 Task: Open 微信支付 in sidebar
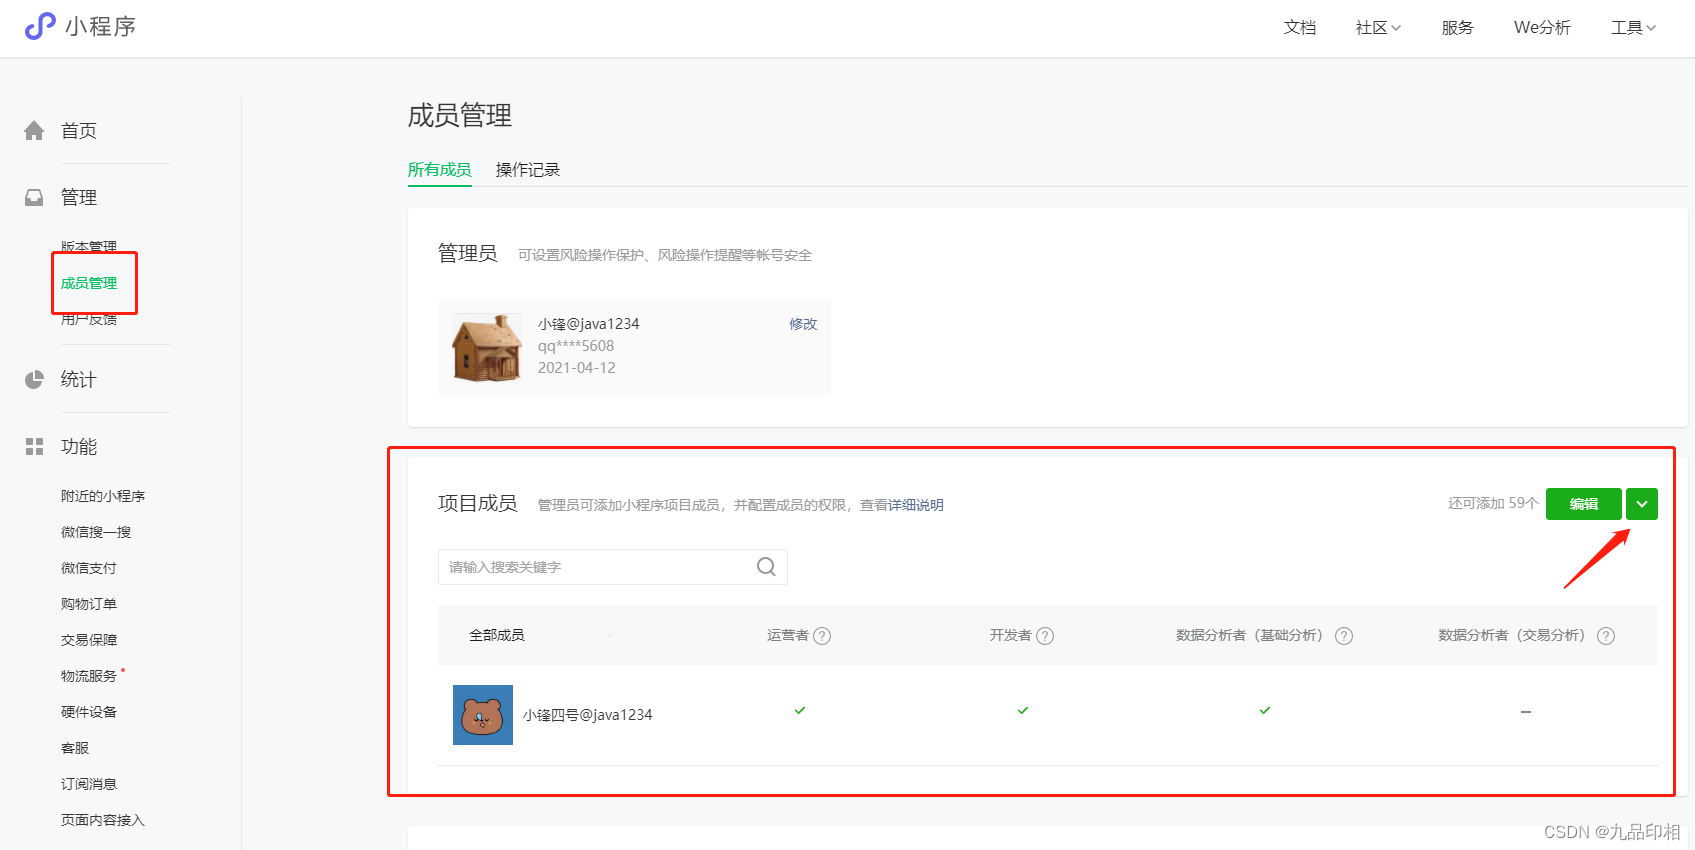[89, 568]
